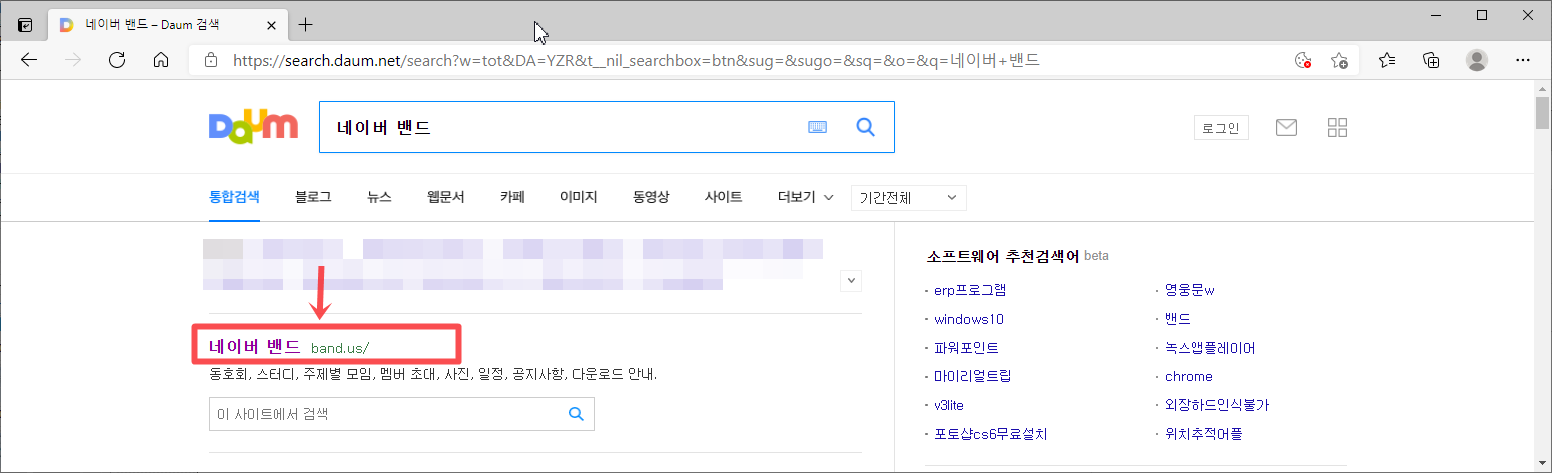Click the 소프트웨어 추천검색어 heading
Viewport: 1552px width, 473px height.
click(1003, 256)
